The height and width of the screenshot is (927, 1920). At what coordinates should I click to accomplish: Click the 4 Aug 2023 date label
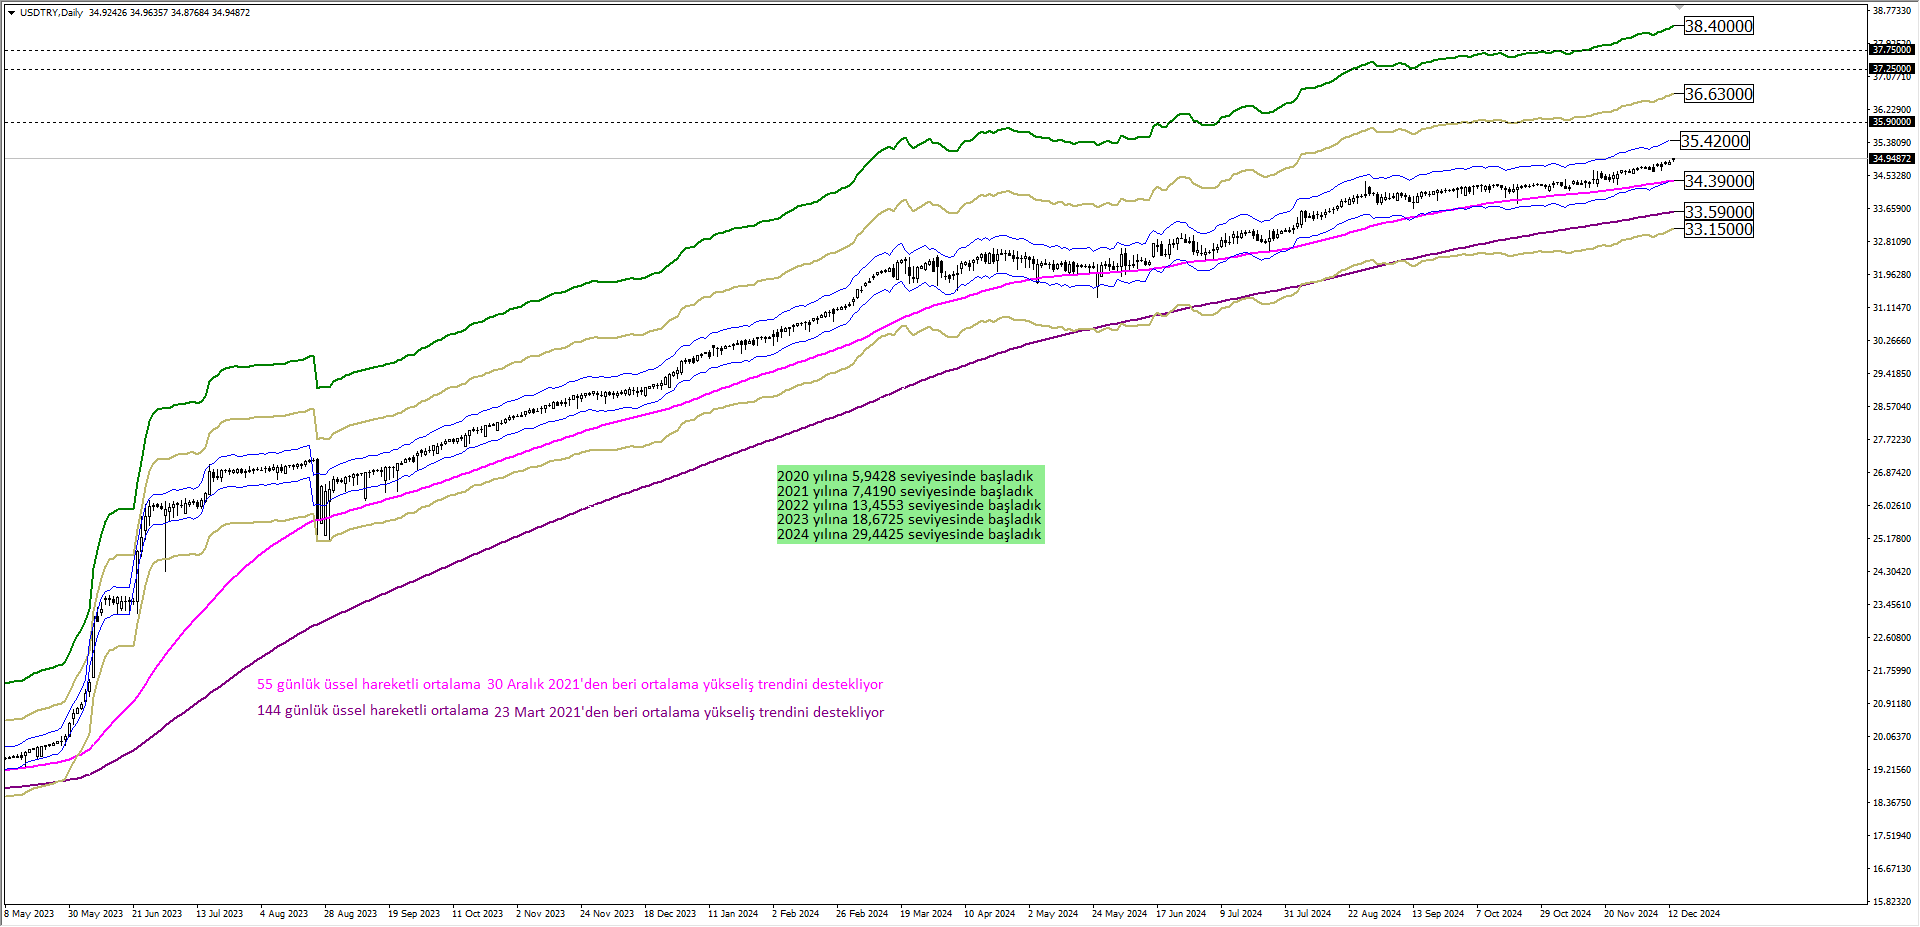coord(284,914)
